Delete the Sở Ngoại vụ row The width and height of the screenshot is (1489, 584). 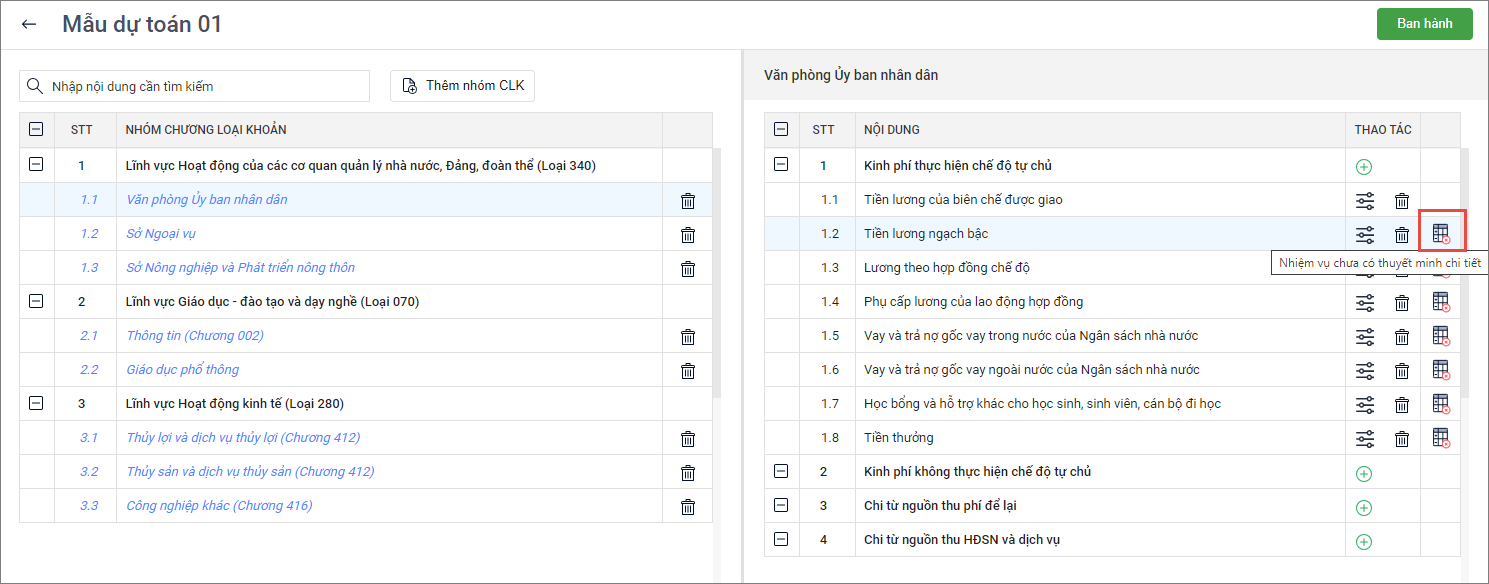688,235
